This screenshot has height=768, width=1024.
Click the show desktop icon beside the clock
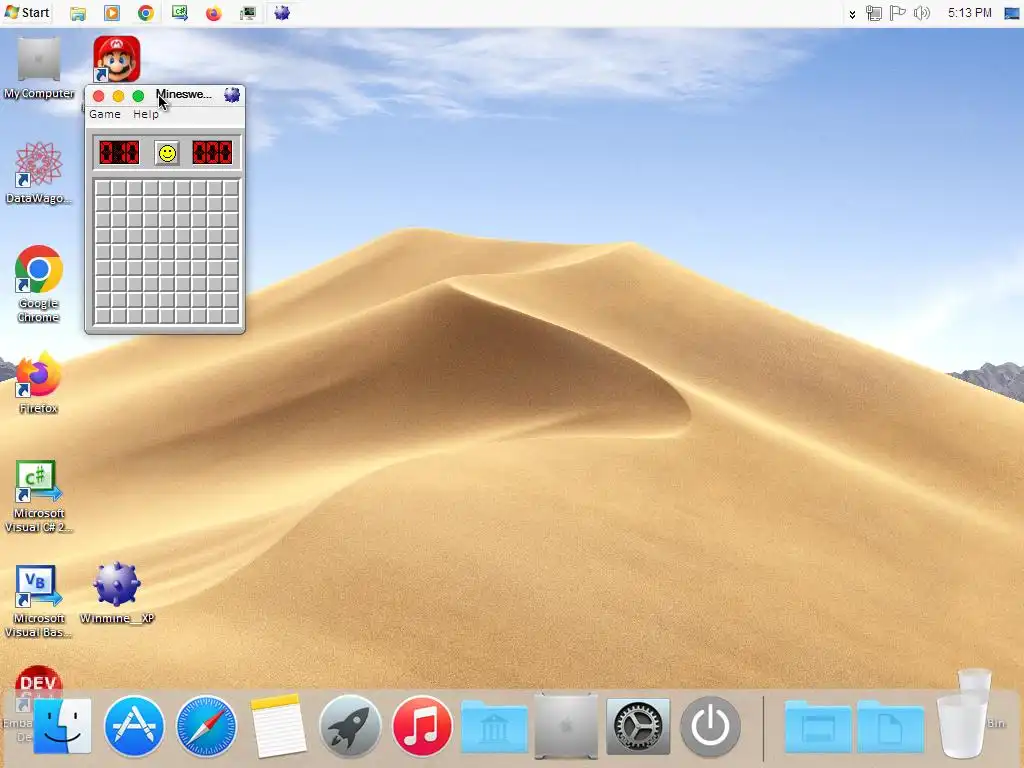click(x=1012, y=13)
